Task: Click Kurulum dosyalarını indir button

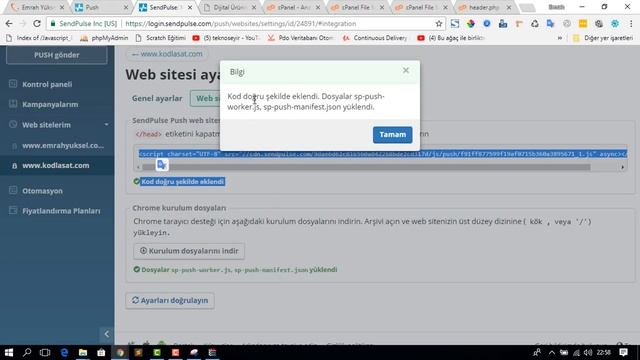Action: click(x=189, y=251)
